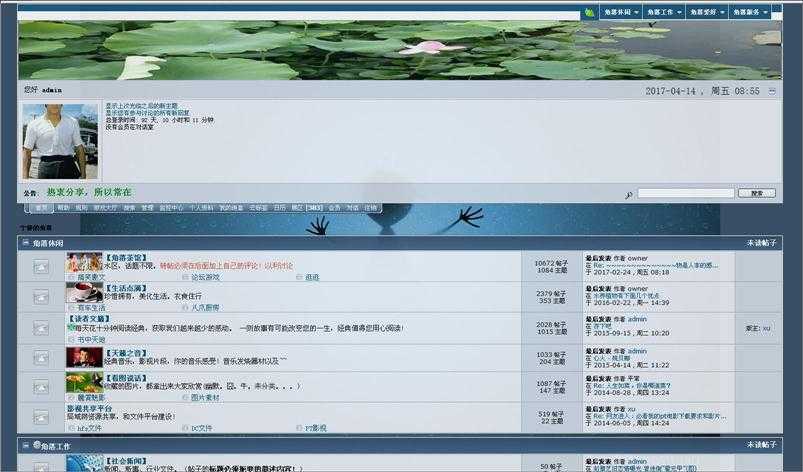Open 搜索 in the navigation bar
This screenshot has width=803, height=472.
point(129,208)
